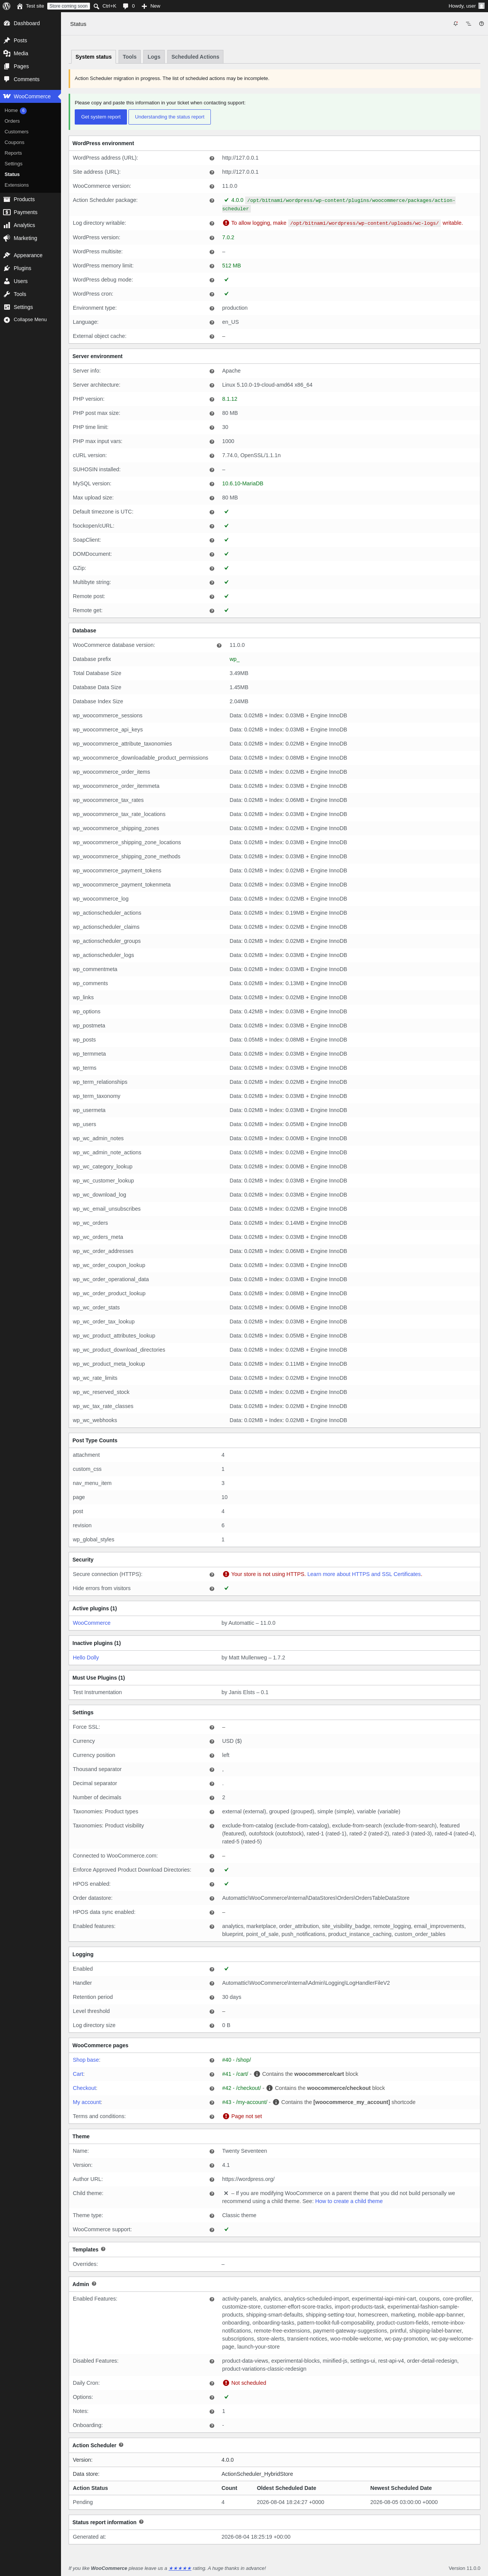
Task: Click the five-star rating link in footer
Action: 180,2568
